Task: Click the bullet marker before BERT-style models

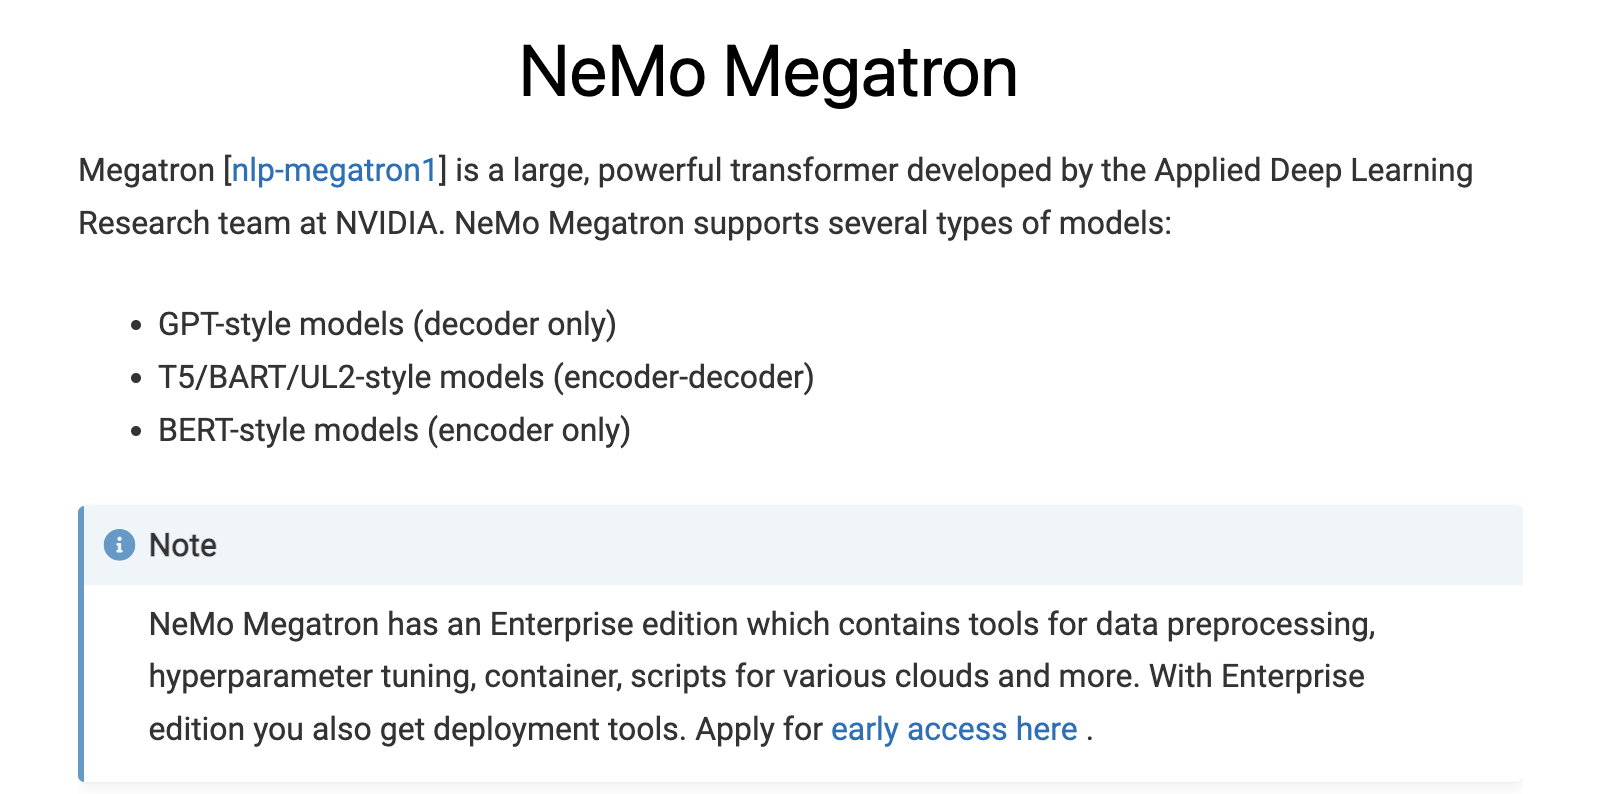Action: (x=137, y=432)
